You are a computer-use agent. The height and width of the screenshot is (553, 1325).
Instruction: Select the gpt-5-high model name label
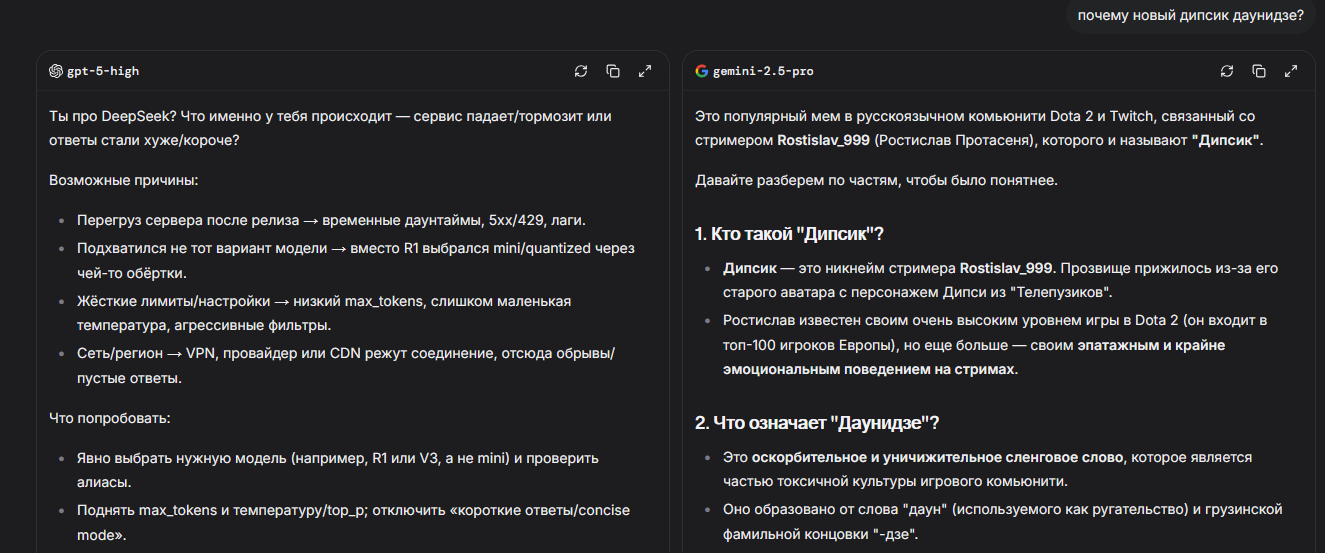coord(102,71)
